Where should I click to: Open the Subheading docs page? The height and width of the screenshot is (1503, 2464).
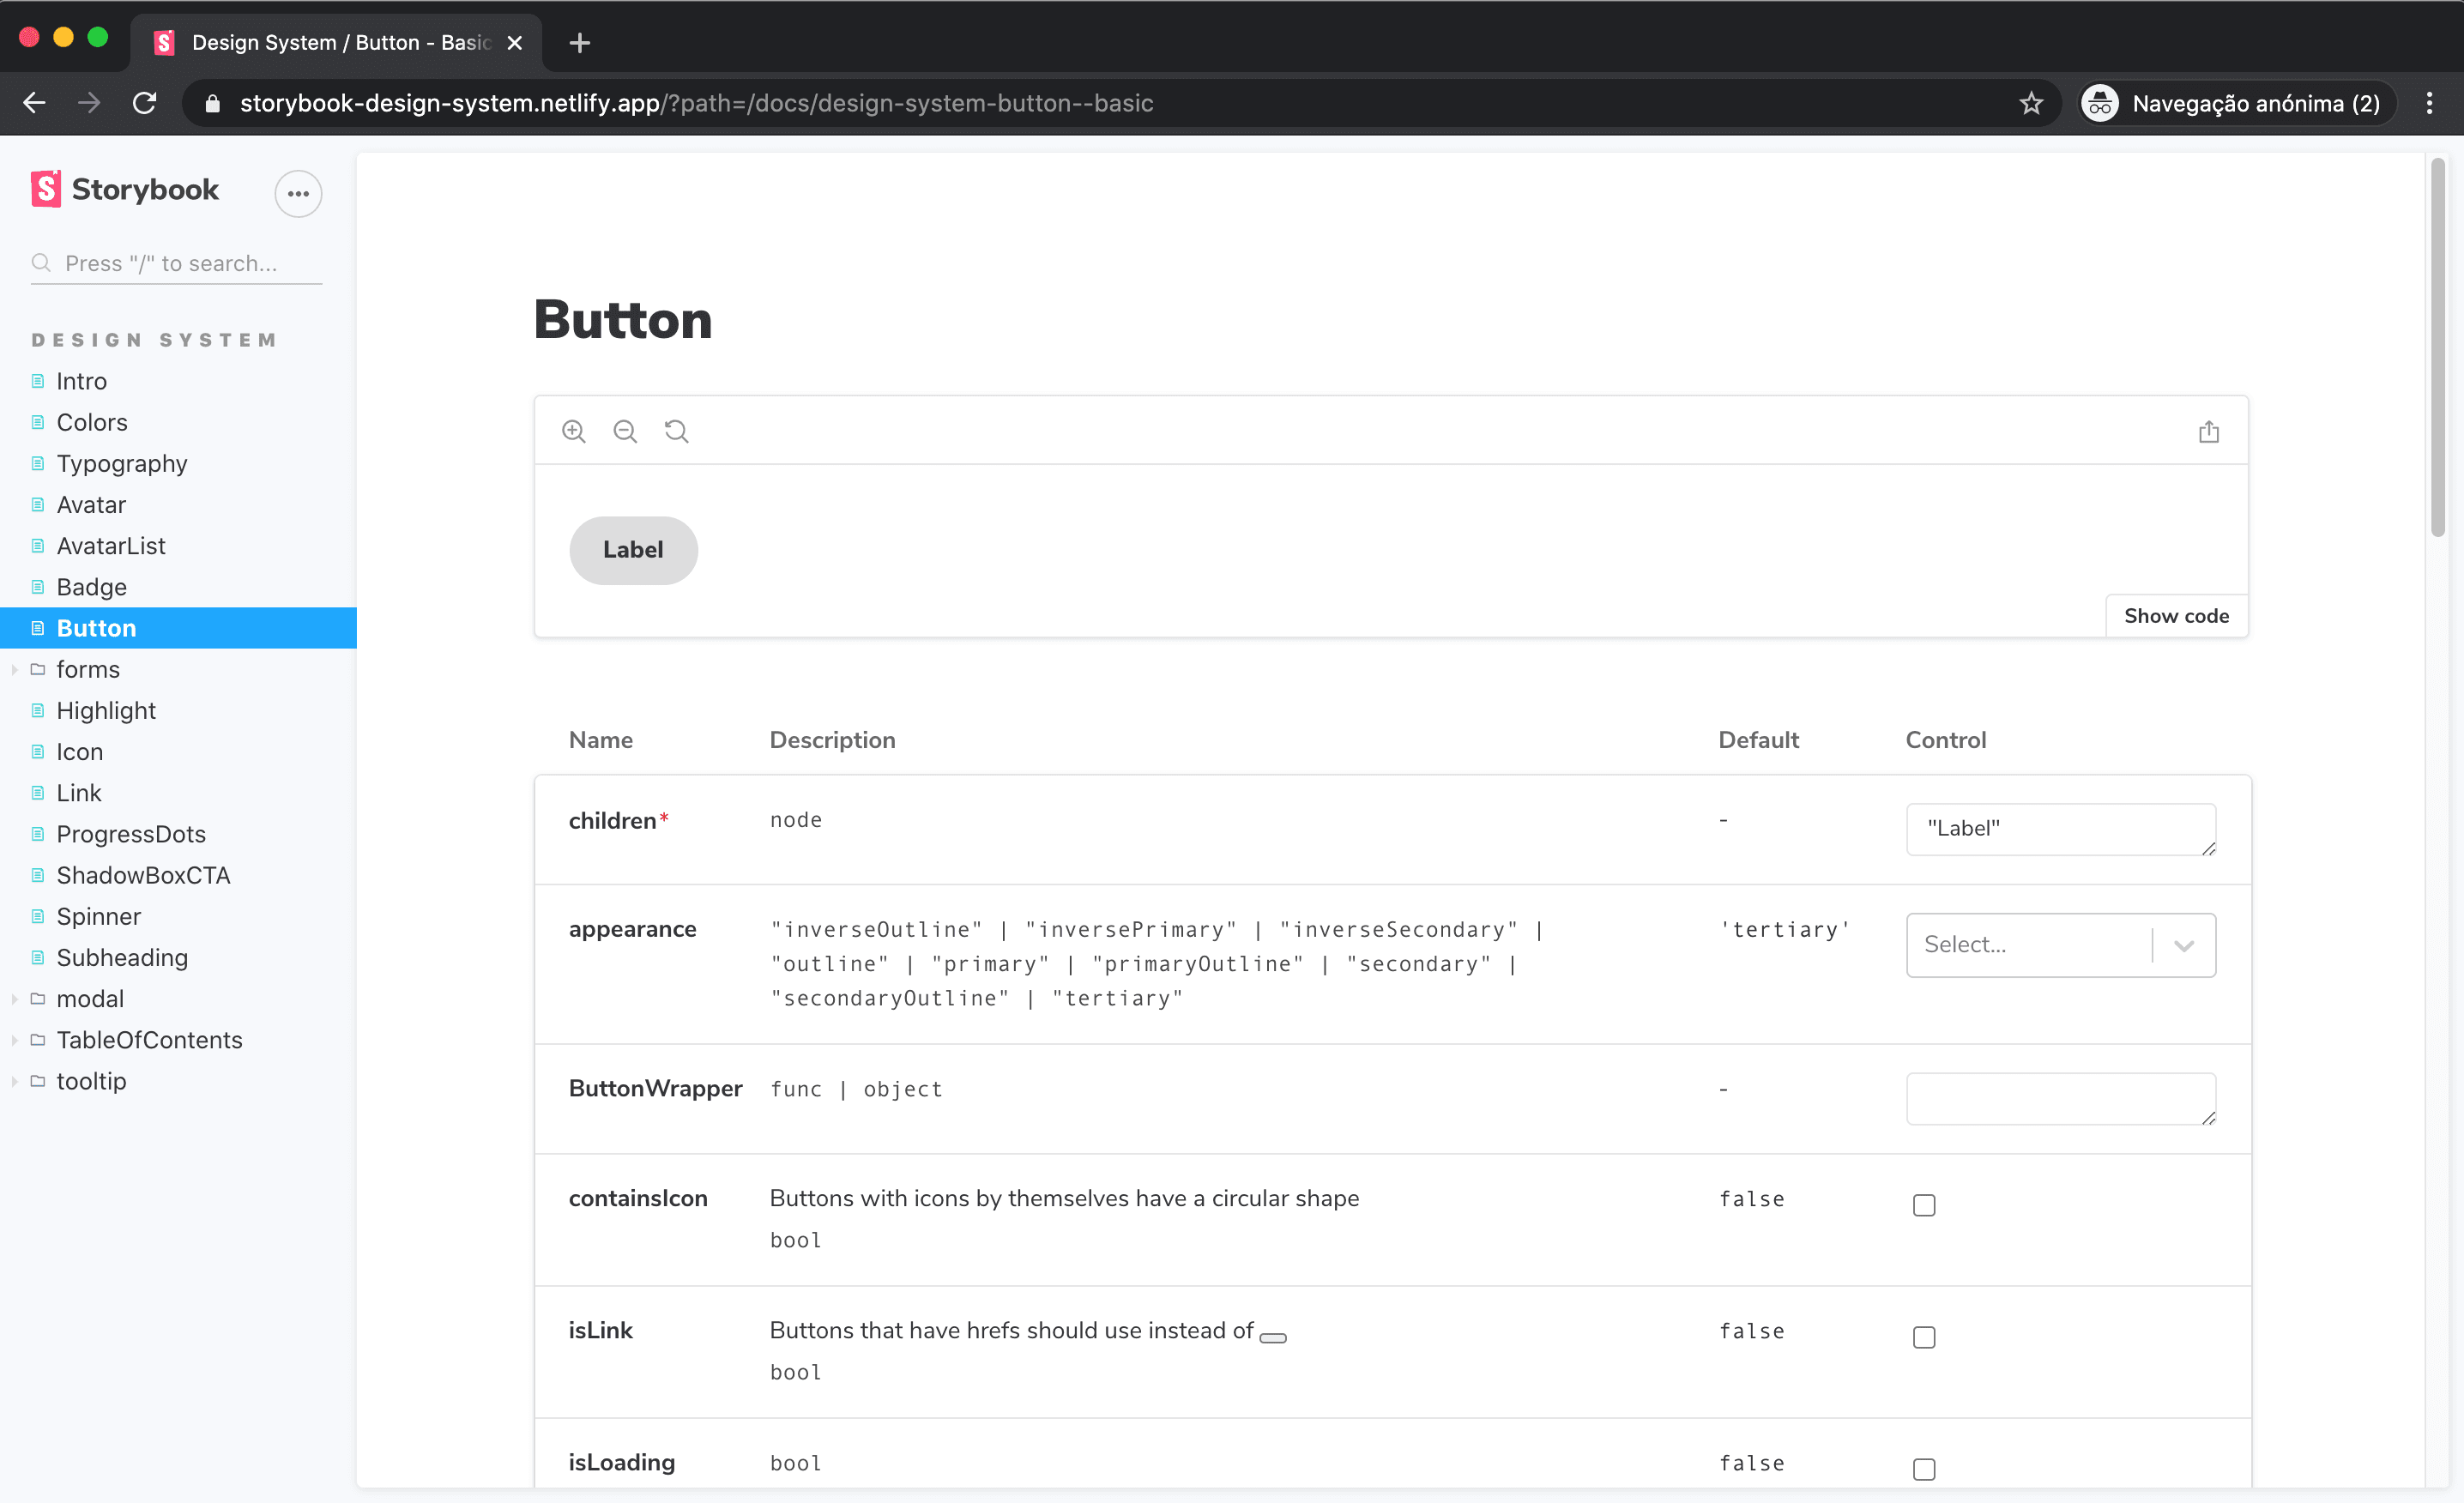point(122,957)
